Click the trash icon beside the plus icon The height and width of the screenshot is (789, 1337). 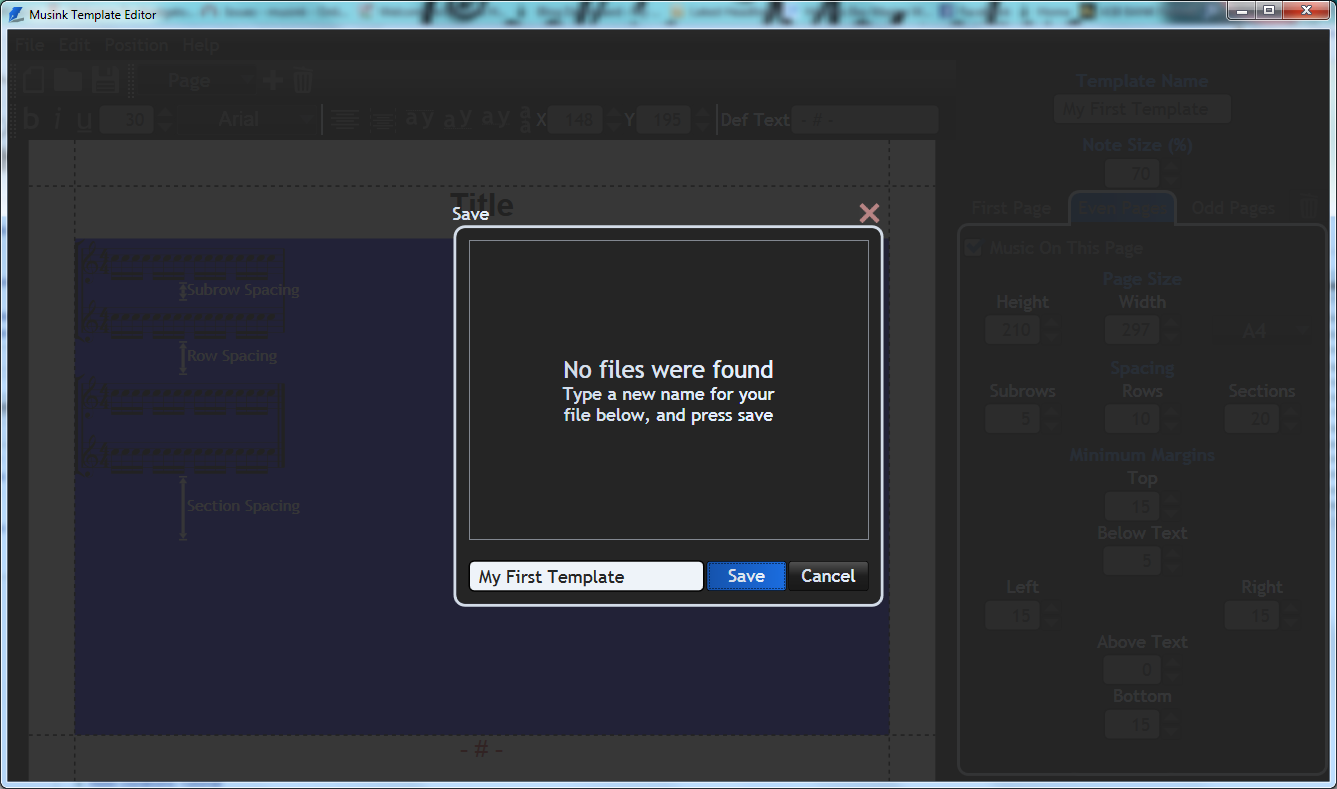pyautogui.click(x=302, y=81)
